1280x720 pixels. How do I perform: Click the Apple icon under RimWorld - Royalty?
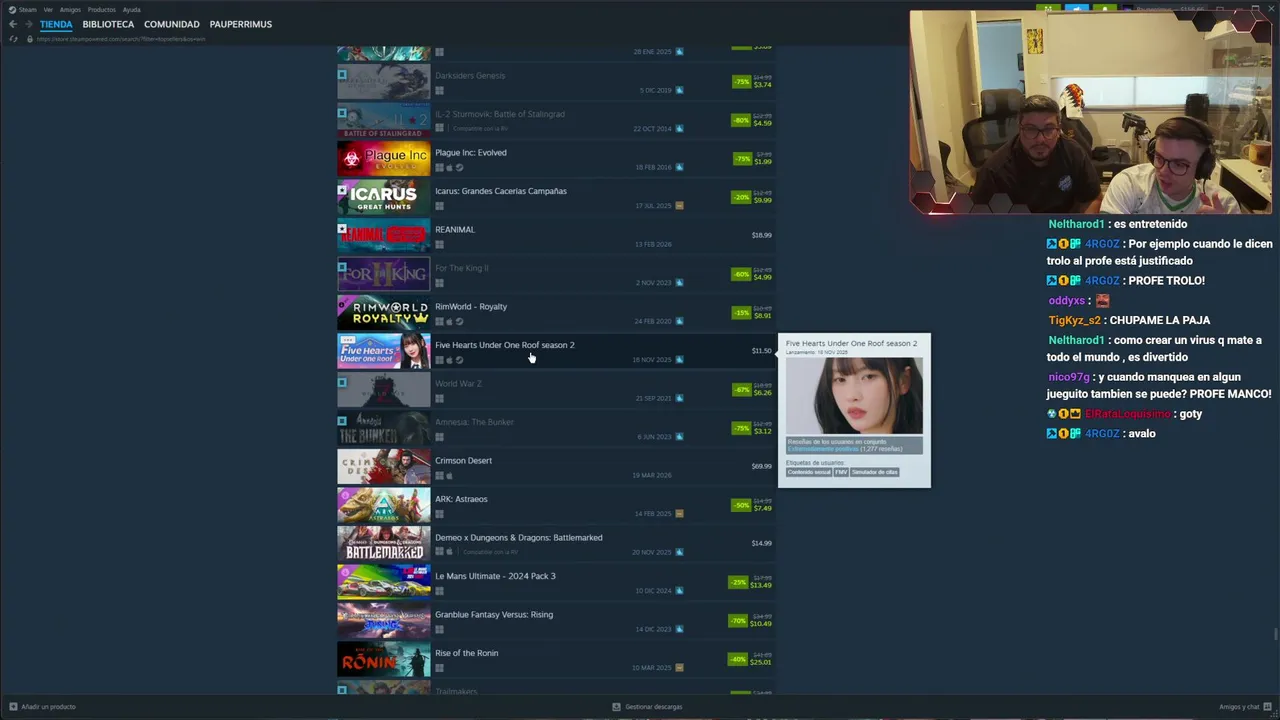449,321
